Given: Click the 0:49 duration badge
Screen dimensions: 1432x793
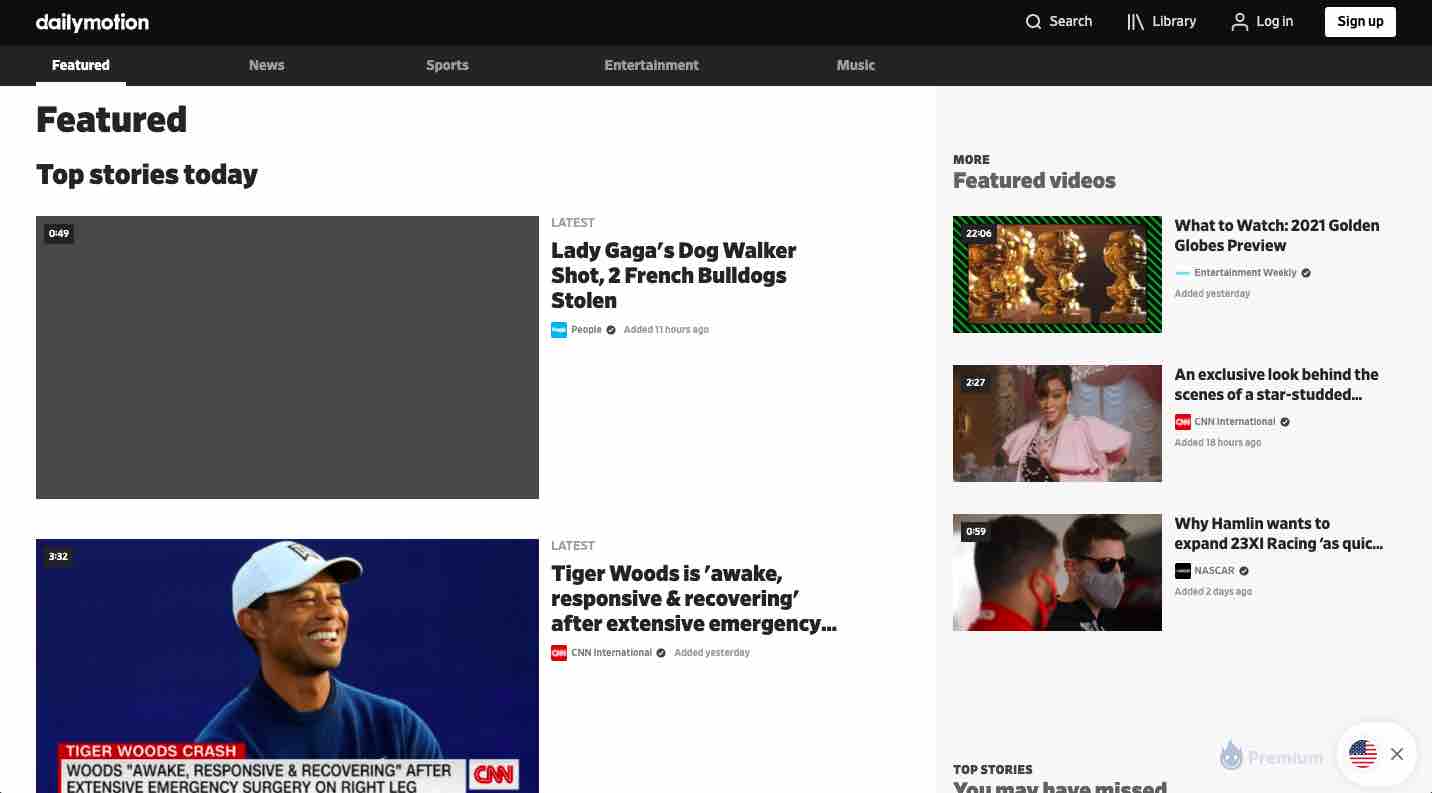Looking at the screenshot, I should tap(59, 234).
